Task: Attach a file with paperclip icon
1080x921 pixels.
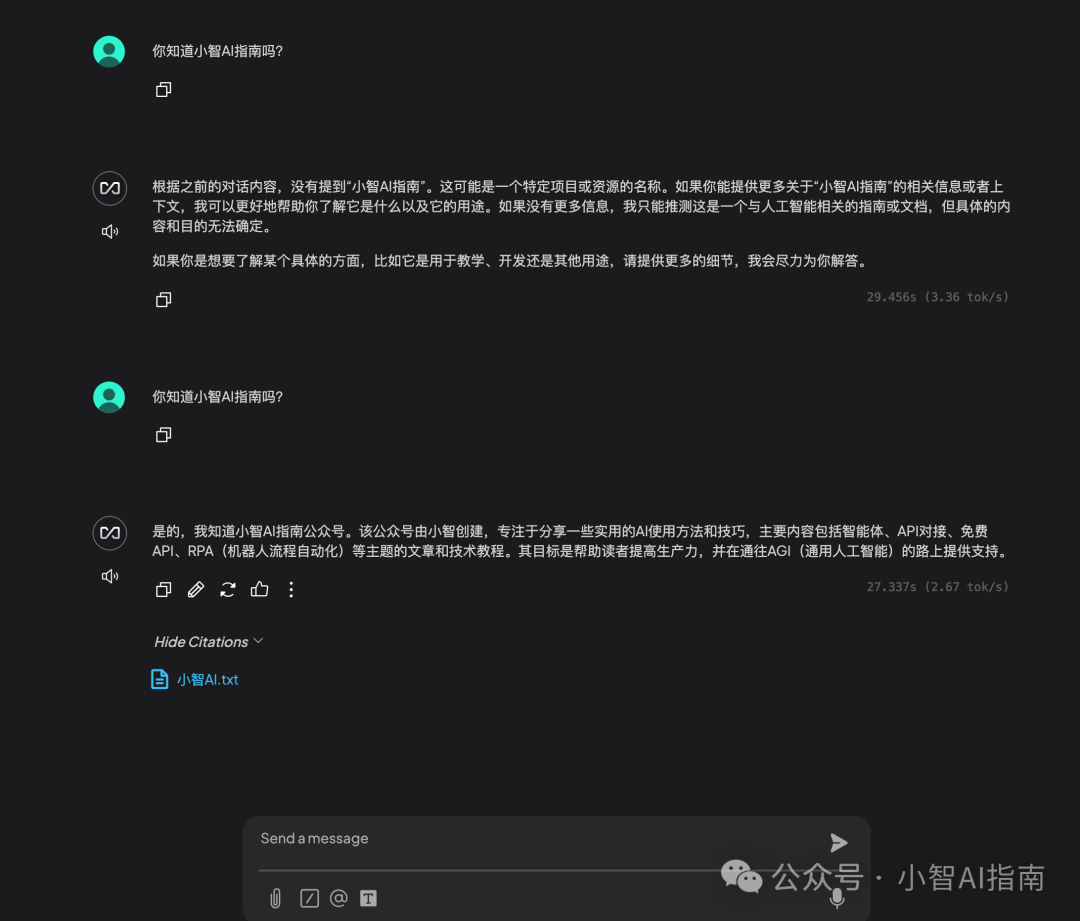Action: coord(276,898)
